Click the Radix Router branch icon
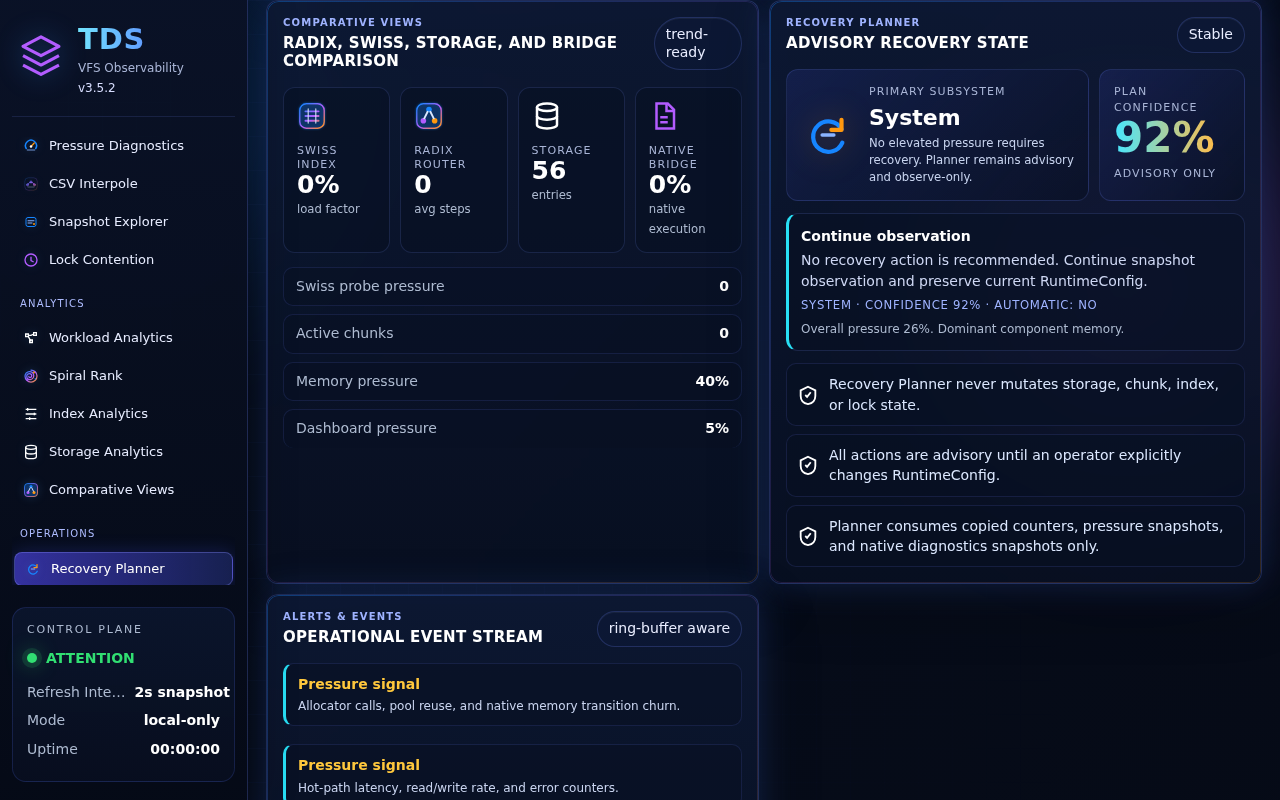1280x800 pixels. click(x=429, y=116)
